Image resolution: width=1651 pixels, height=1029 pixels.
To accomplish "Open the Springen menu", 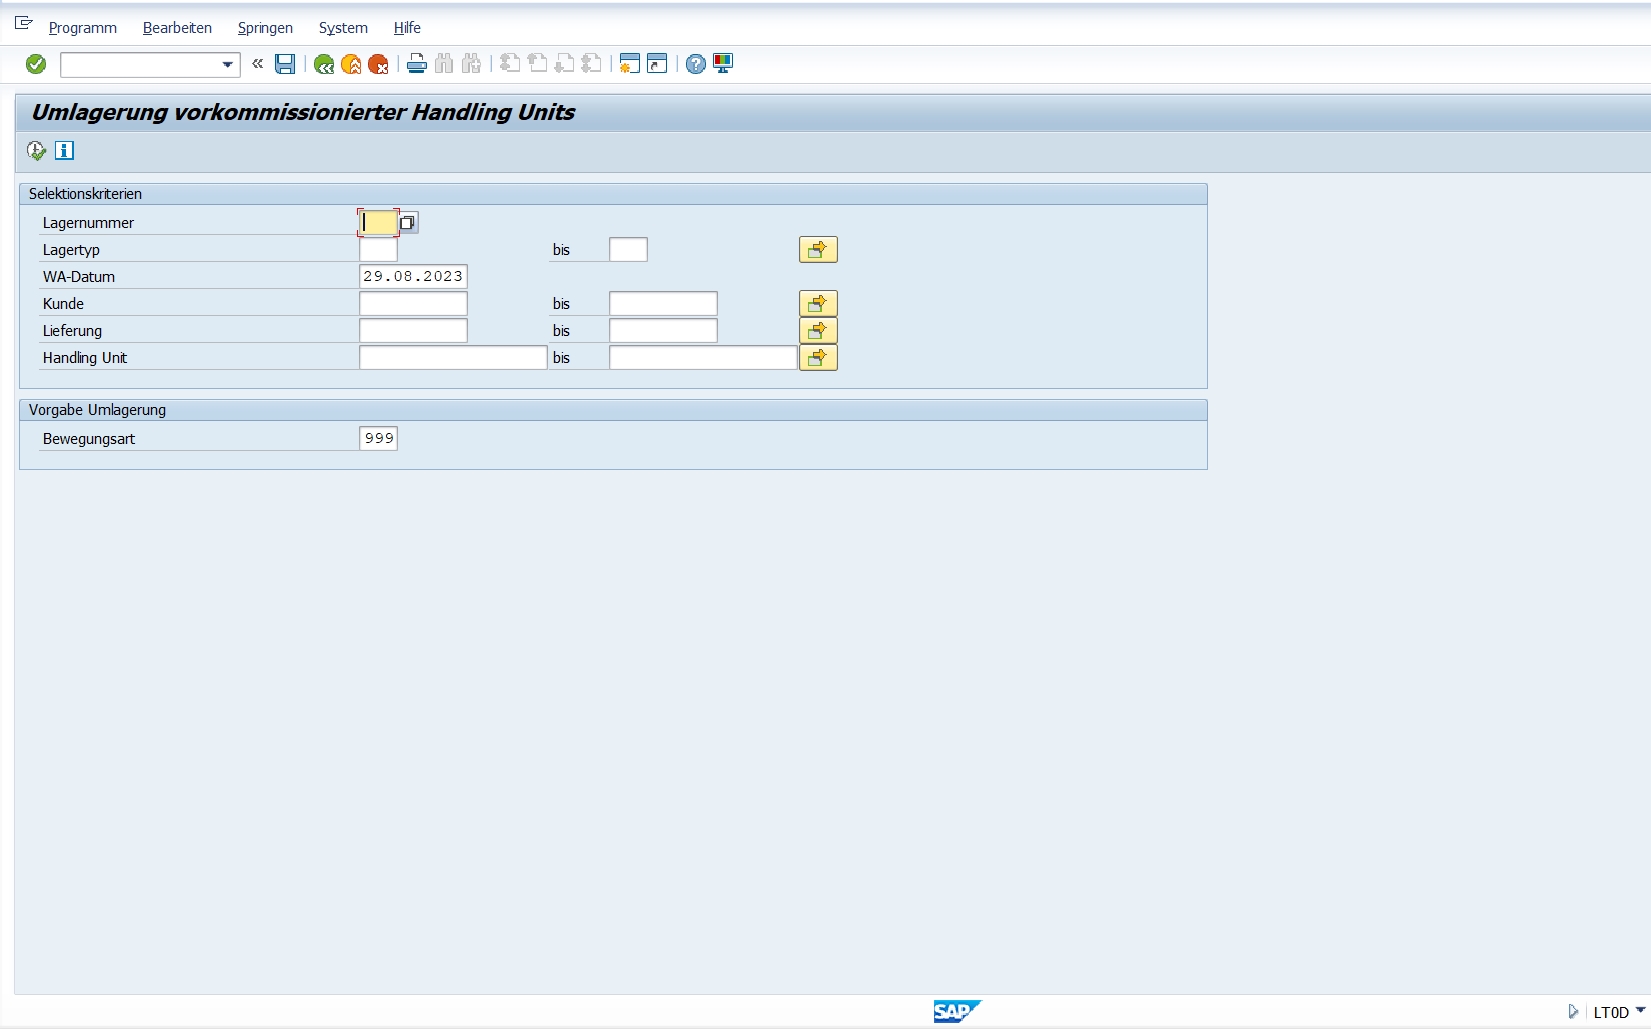I will point(265,28).
